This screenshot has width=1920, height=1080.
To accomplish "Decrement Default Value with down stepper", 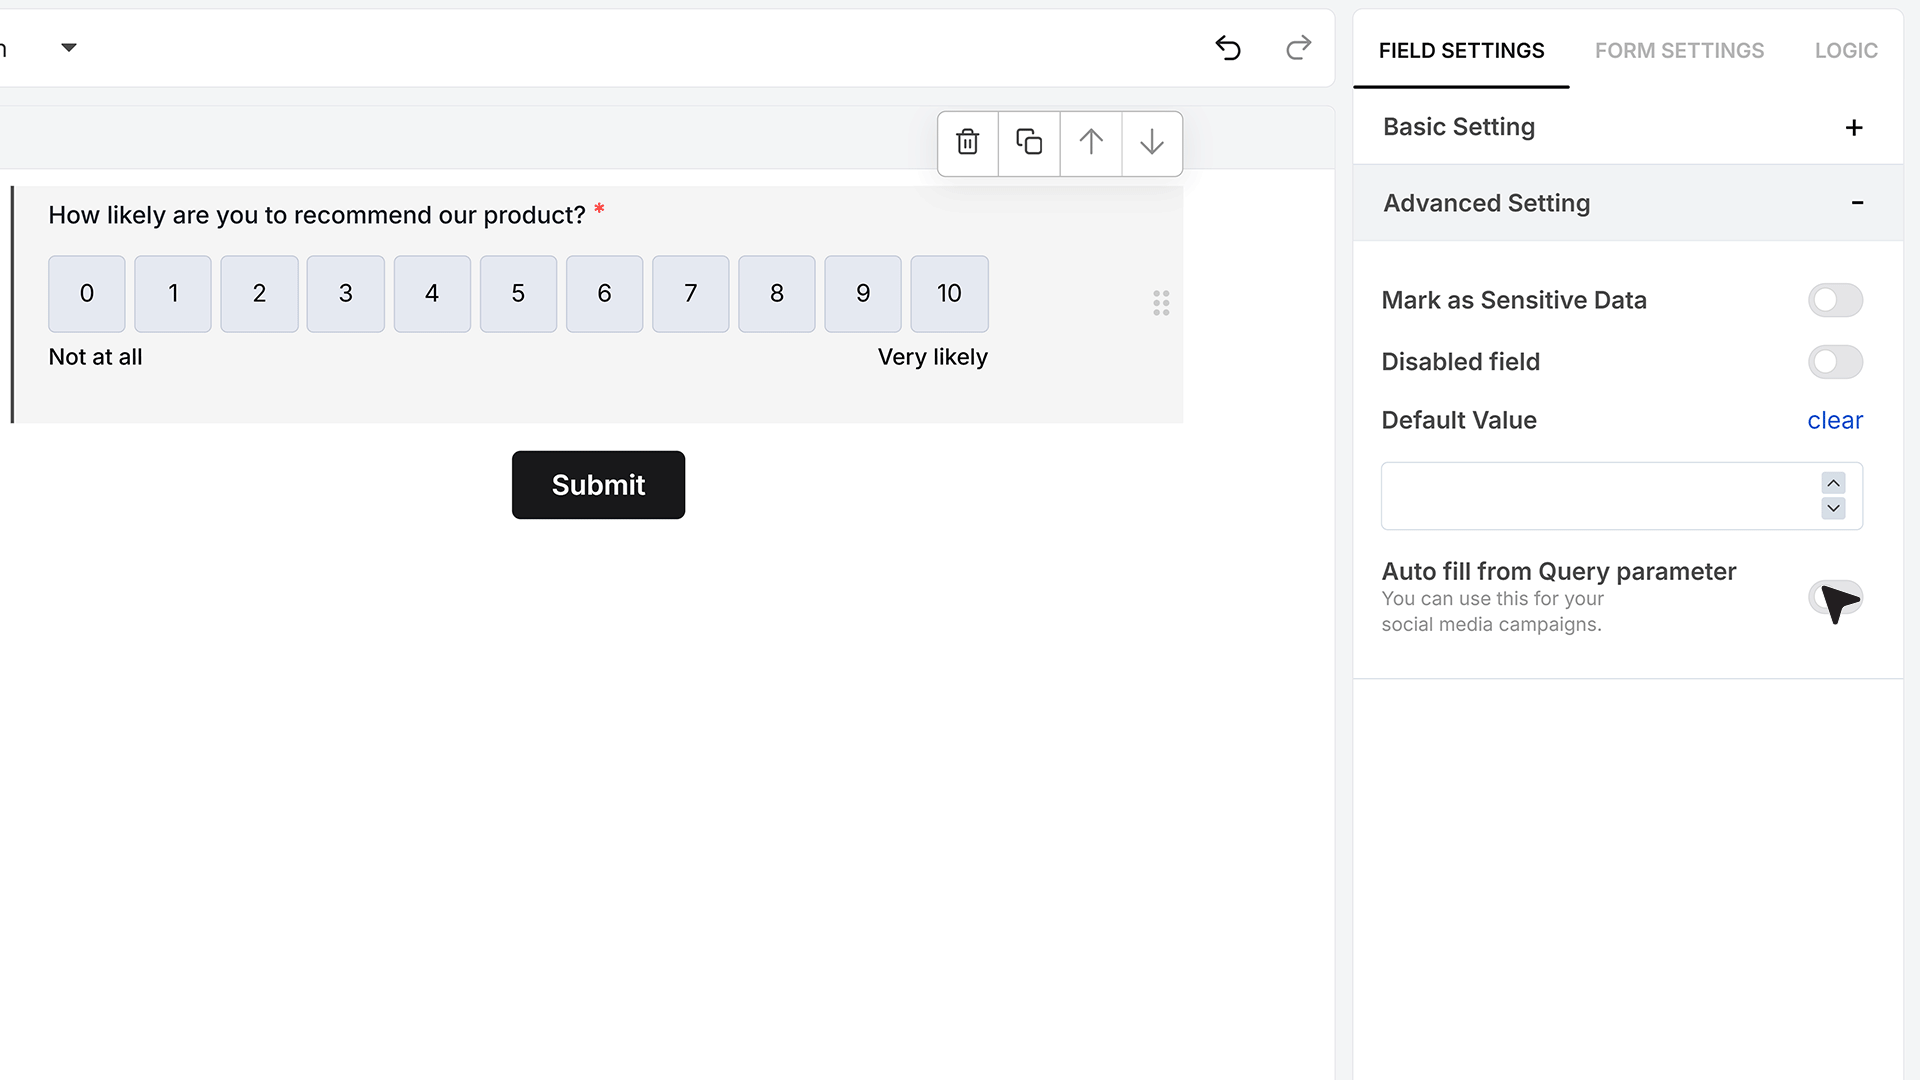I will pos(1833,508).
